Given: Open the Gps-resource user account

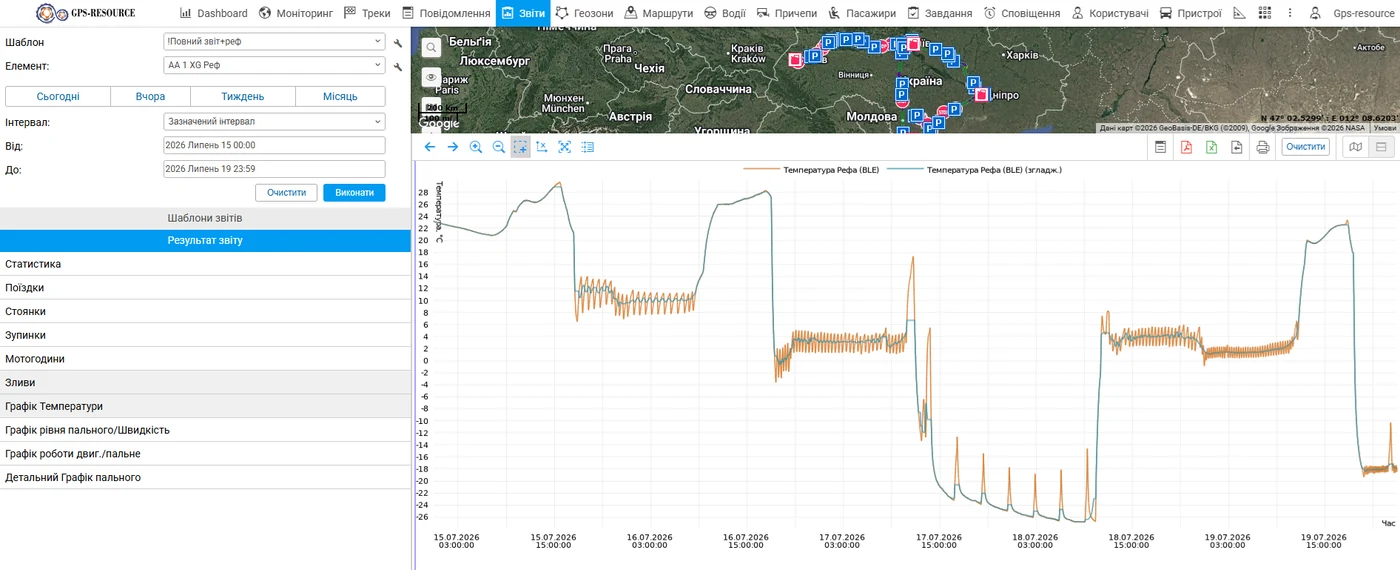Looking at the screenshot, I should 1353,13.
